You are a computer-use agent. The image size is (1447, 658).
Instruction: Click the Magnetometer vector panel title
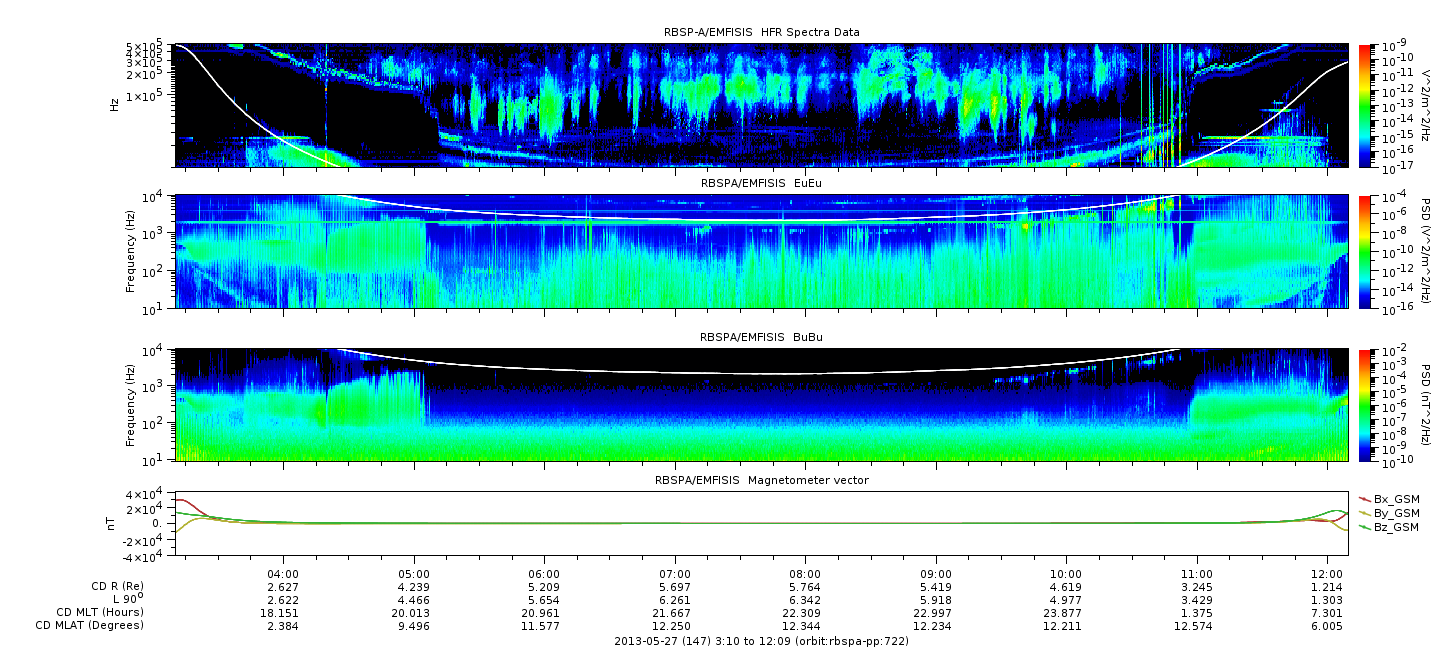coord(761,480)
